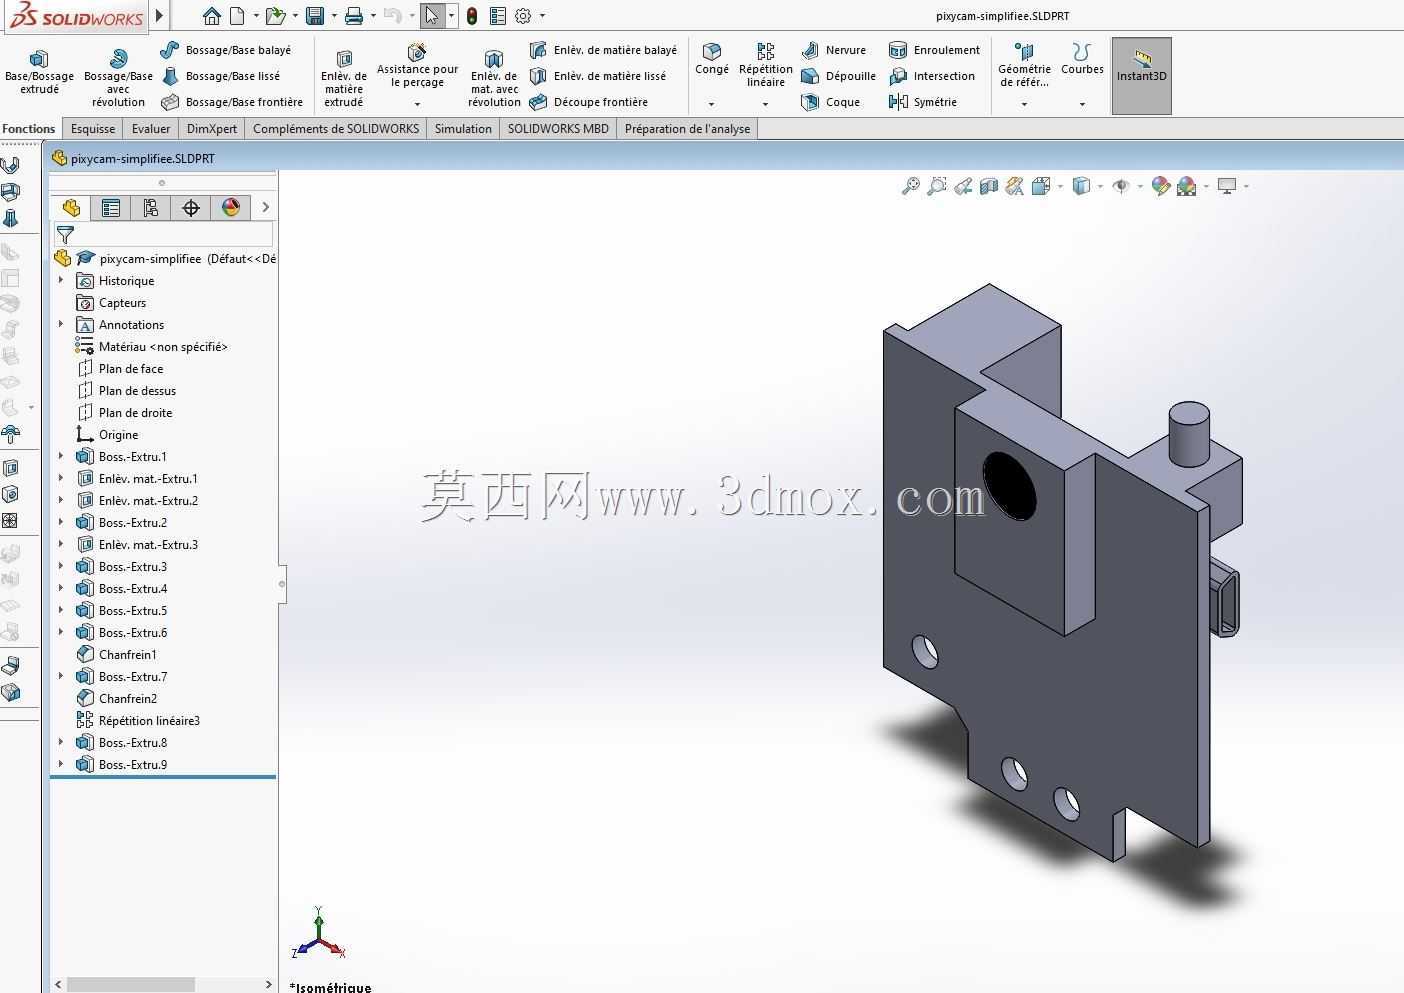1404x993 pixels.
Task: Click the feature tree filter field
Action: (163, 235)
